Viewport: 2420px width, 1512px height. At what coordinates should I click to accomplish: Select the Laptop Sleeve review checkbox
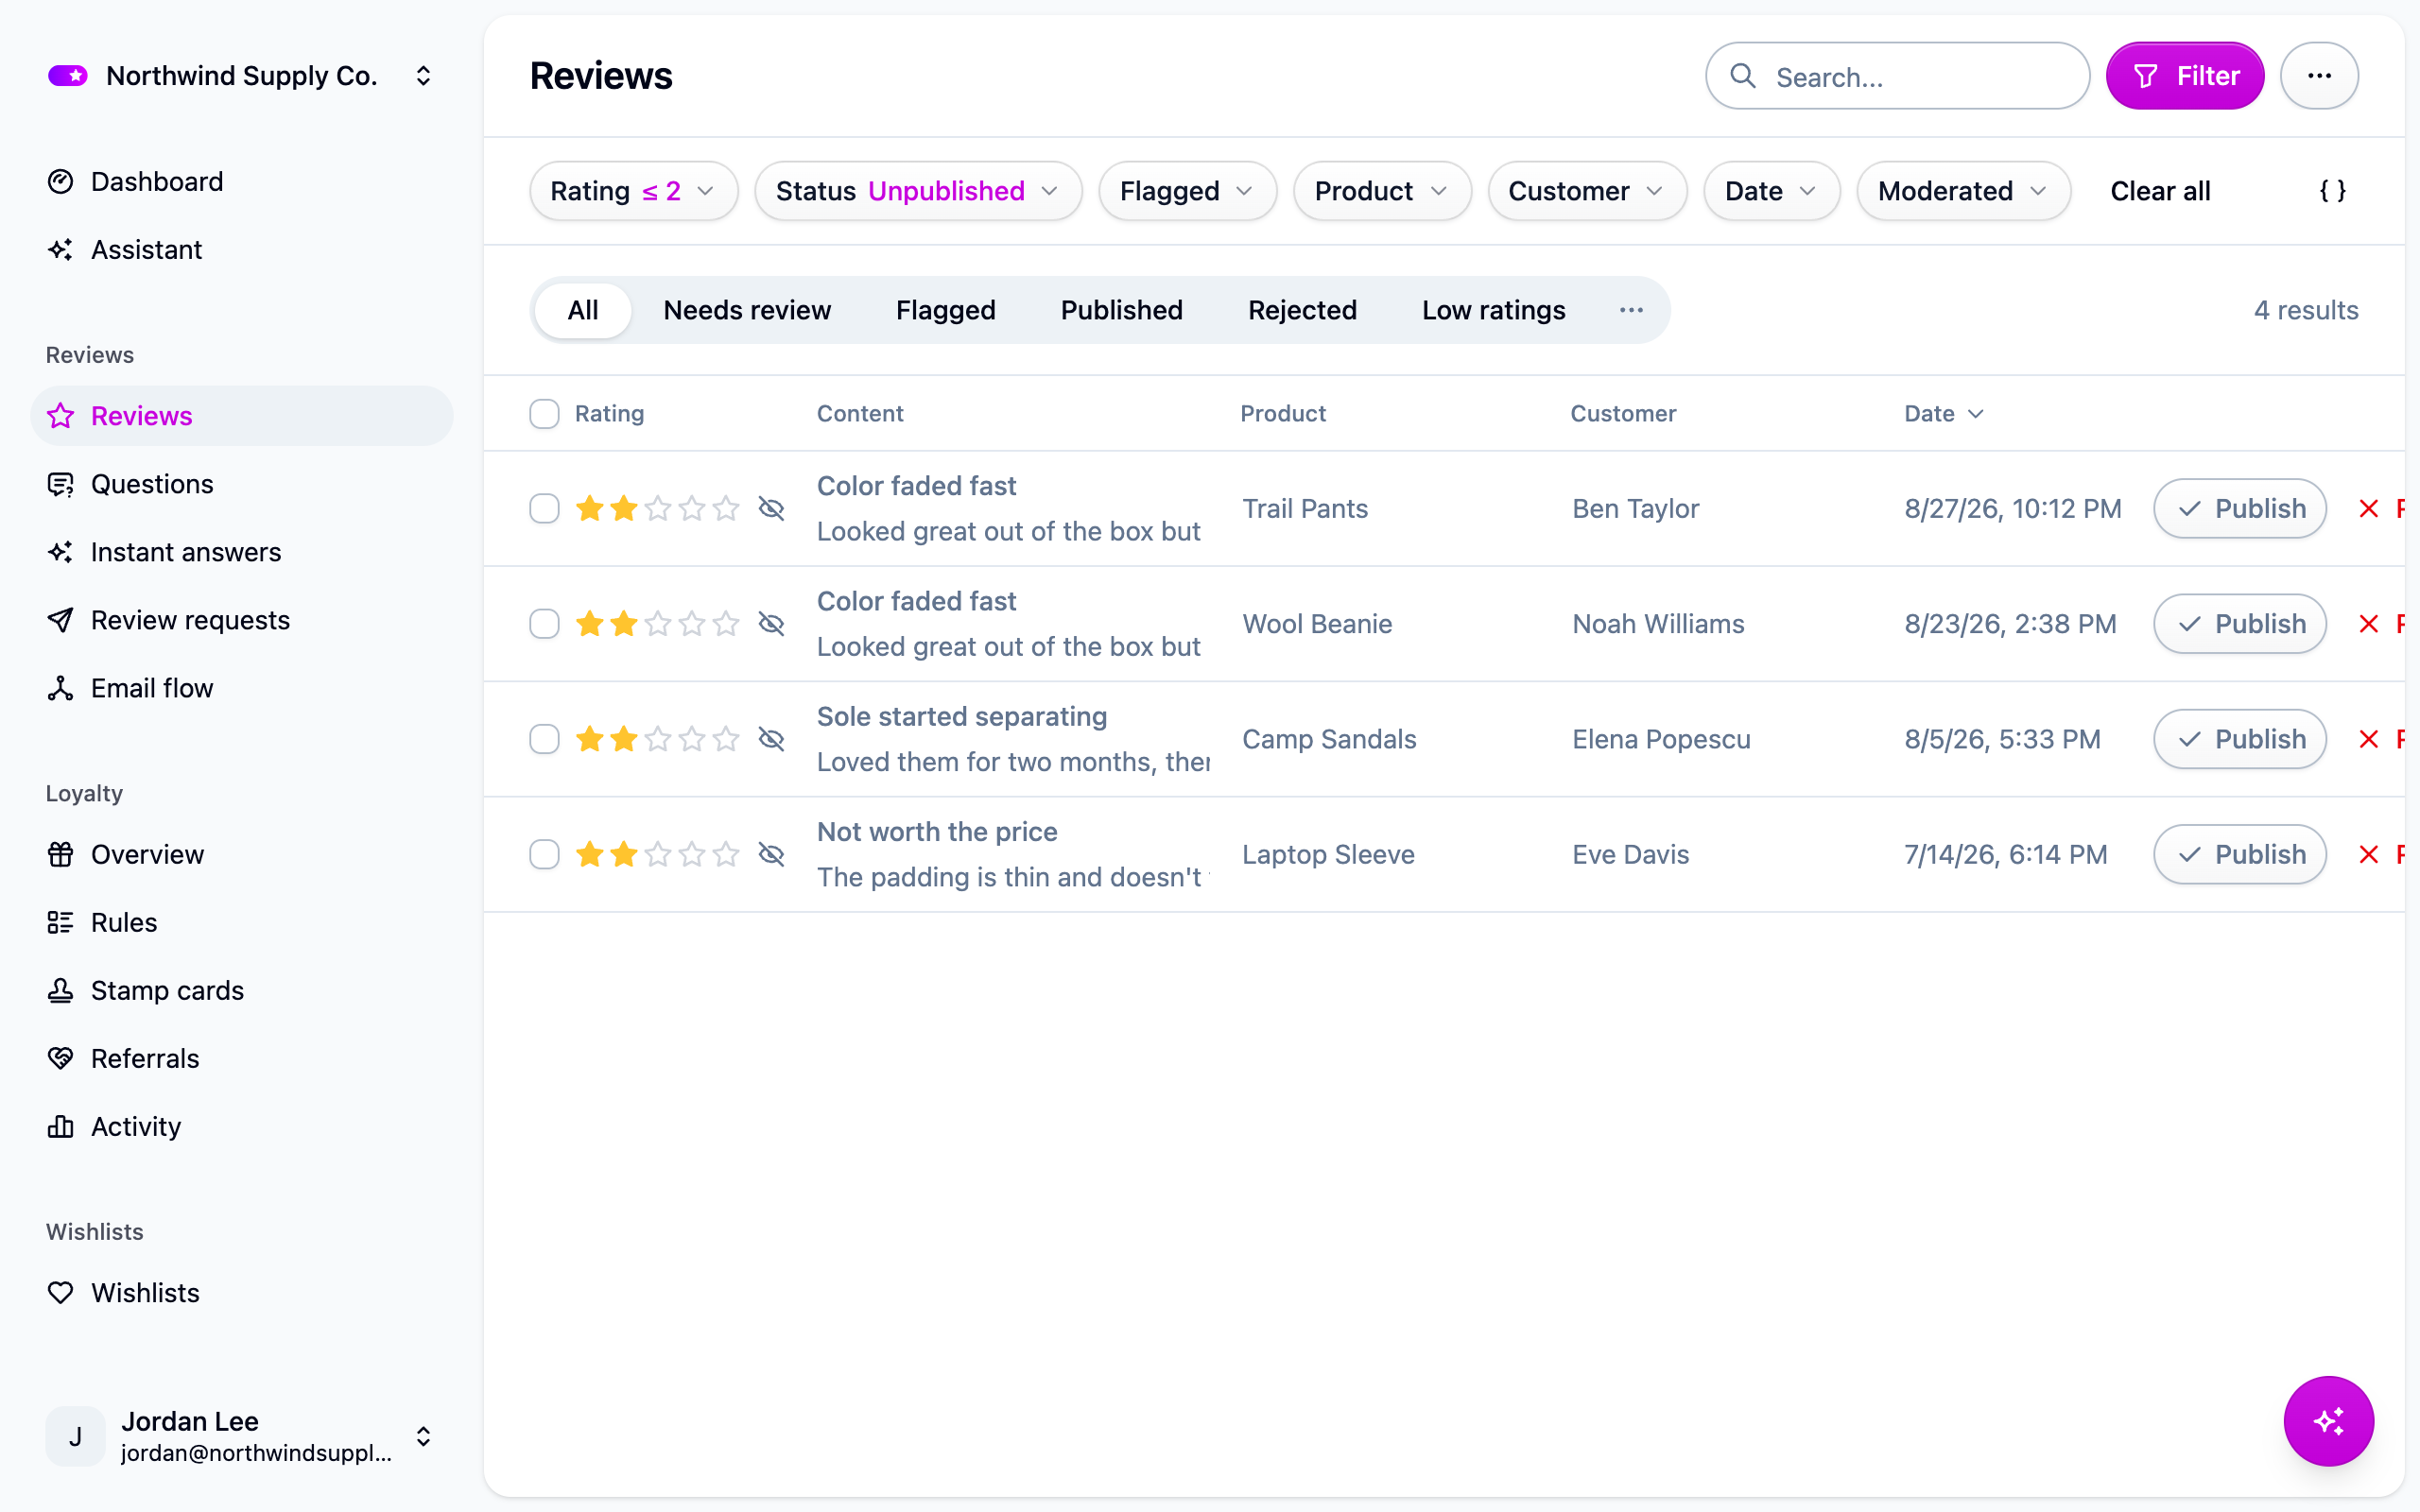(x=544, y=854)
